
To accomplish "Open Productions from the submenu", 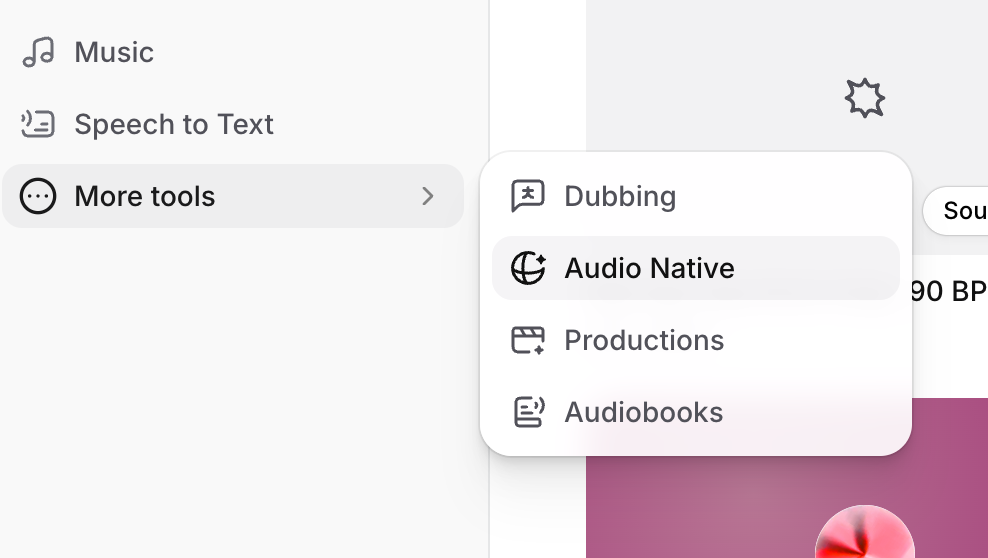I will tap(696, 340).
